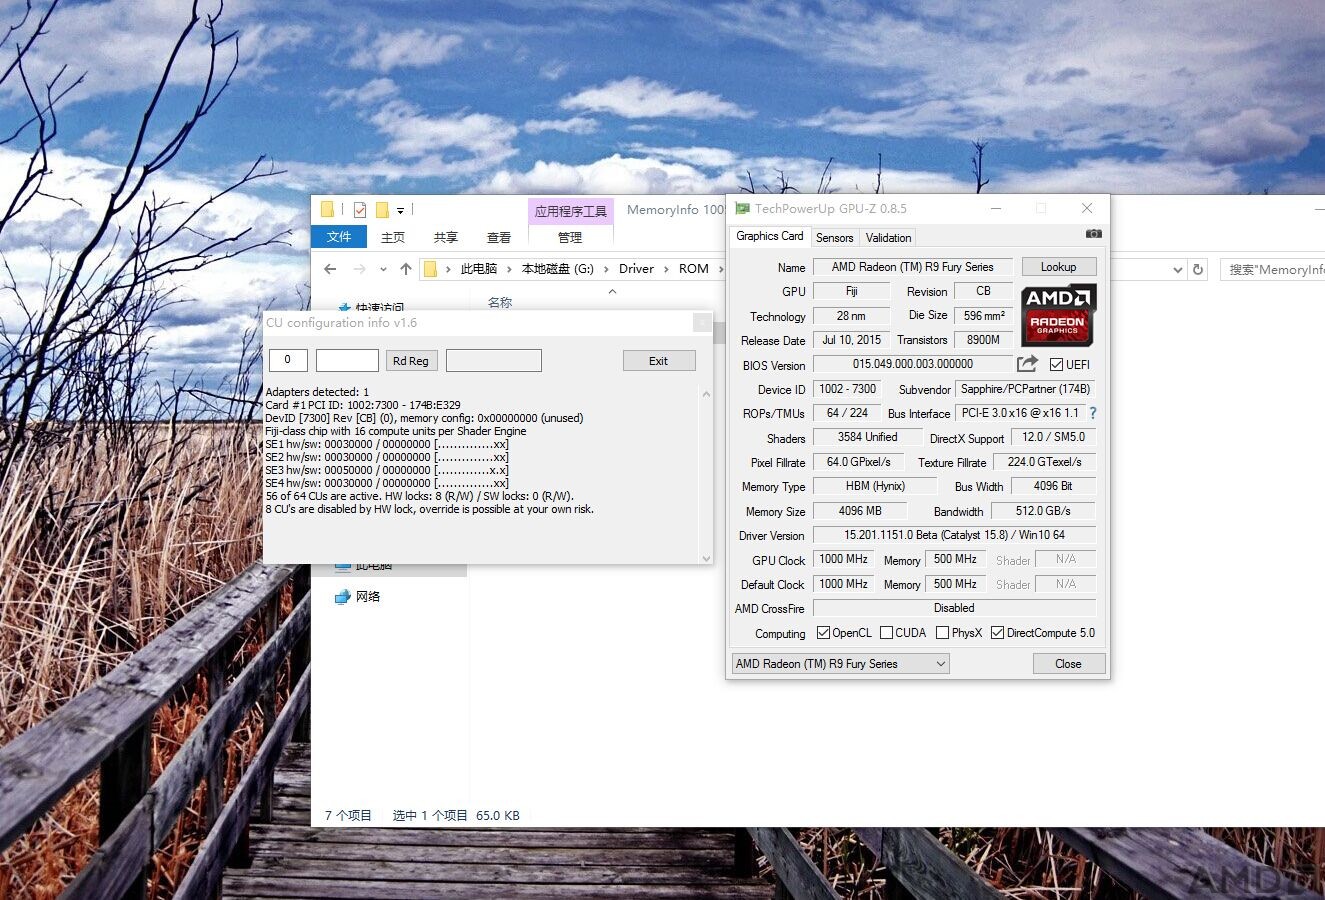The width and height of the screenshot is (1325, 900).
Task: Click the Device ID value 1002 - 7300
Action: point(847,389)
